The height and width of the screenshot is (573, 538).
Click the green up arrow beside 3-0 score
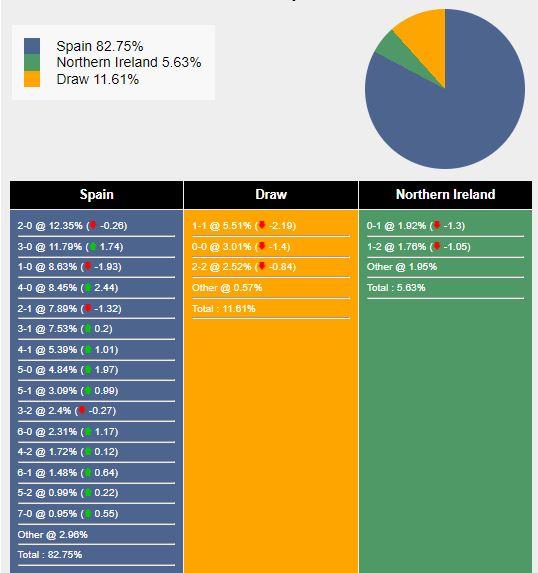(93, 246)
